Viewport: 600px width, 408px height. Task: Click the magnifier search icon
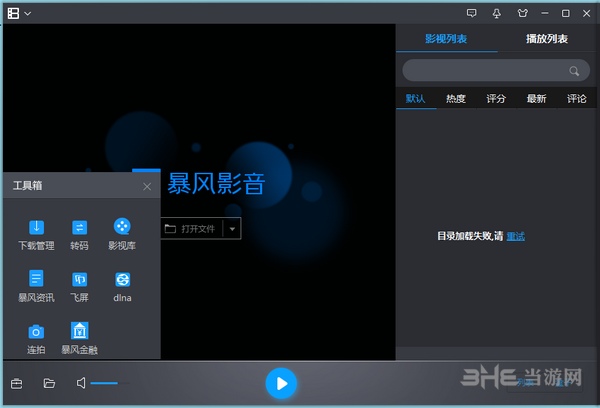click(574, 71)
